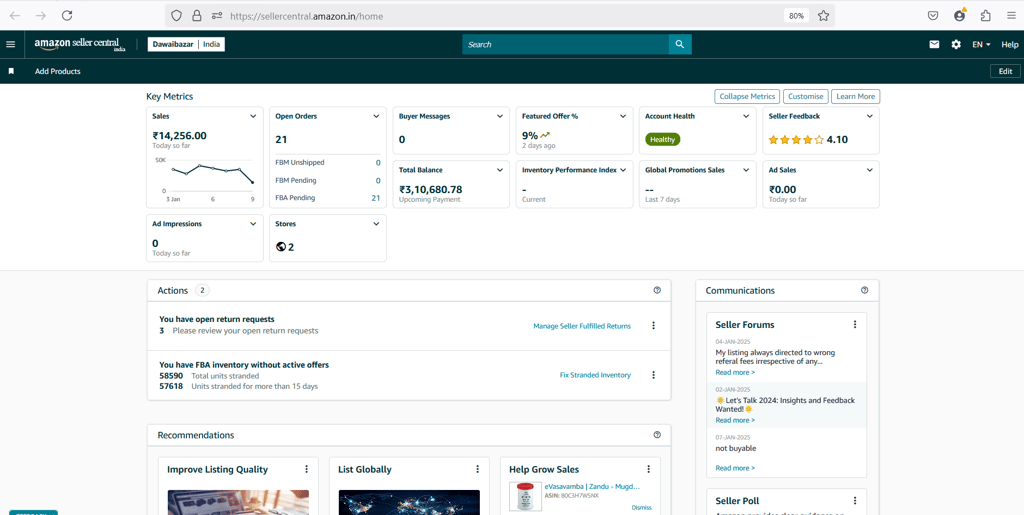This screenshot has height=515, width=1024.
Task: Click the Customise button
Action: point(806,97)
